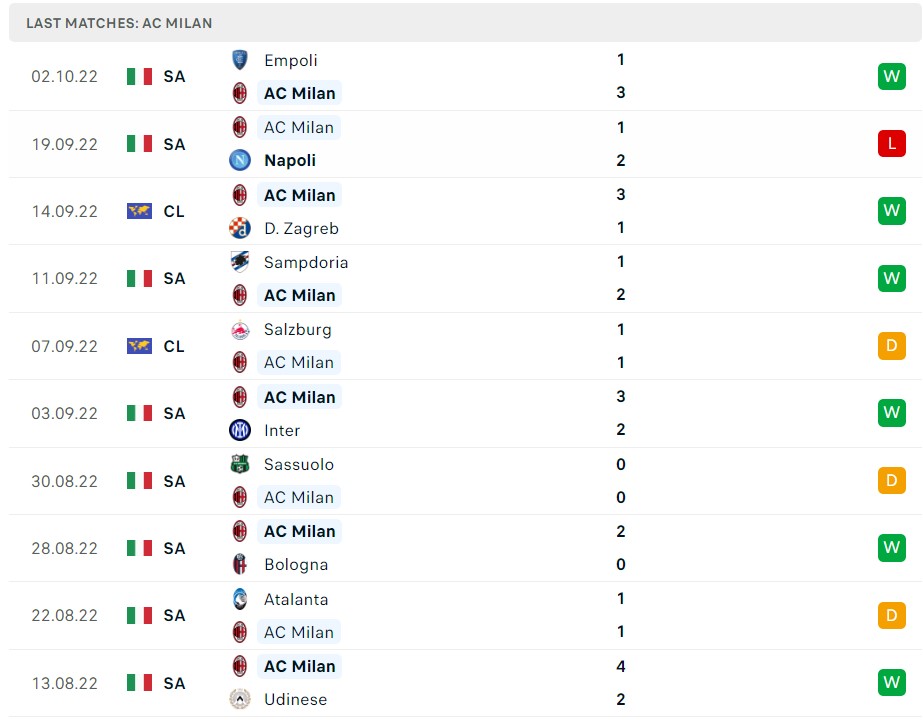Image resolution: width=923 pixels, height=722 pixels.
Task: Click the Italian flag beside the 02.10.22 match
Action: [141, 76]
